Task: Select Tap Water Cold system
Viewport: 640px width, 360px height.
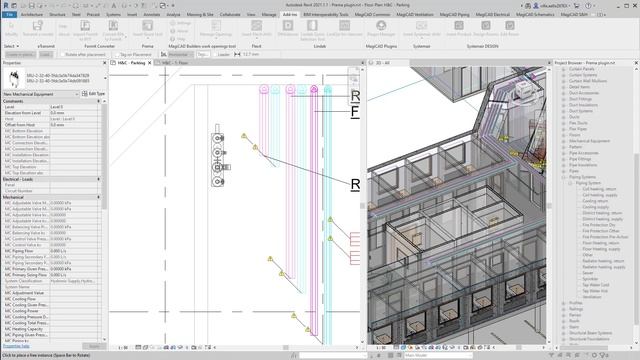Action: 596,285
